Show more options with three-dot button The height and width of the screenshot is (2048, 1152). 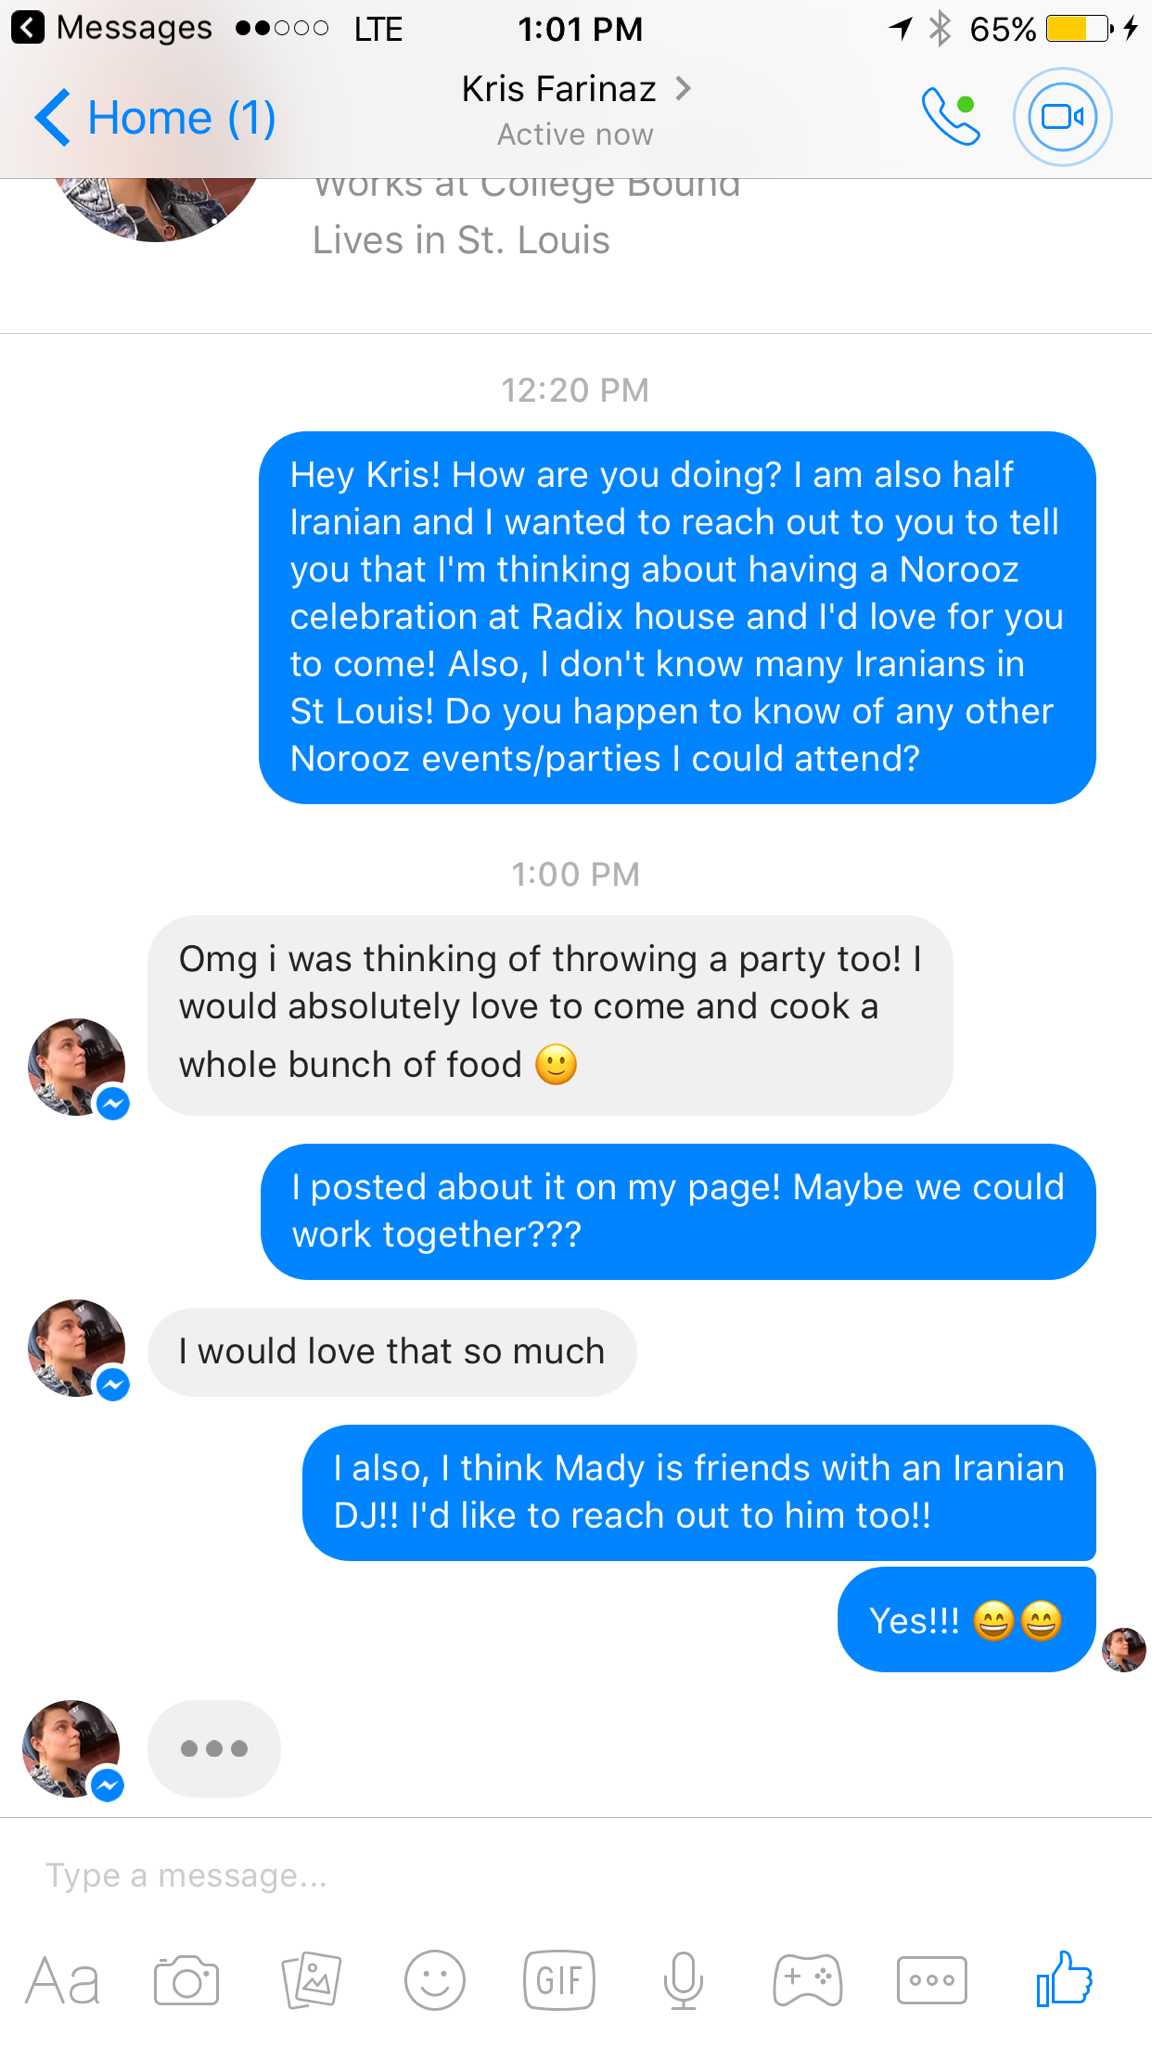pos(932,1980)
